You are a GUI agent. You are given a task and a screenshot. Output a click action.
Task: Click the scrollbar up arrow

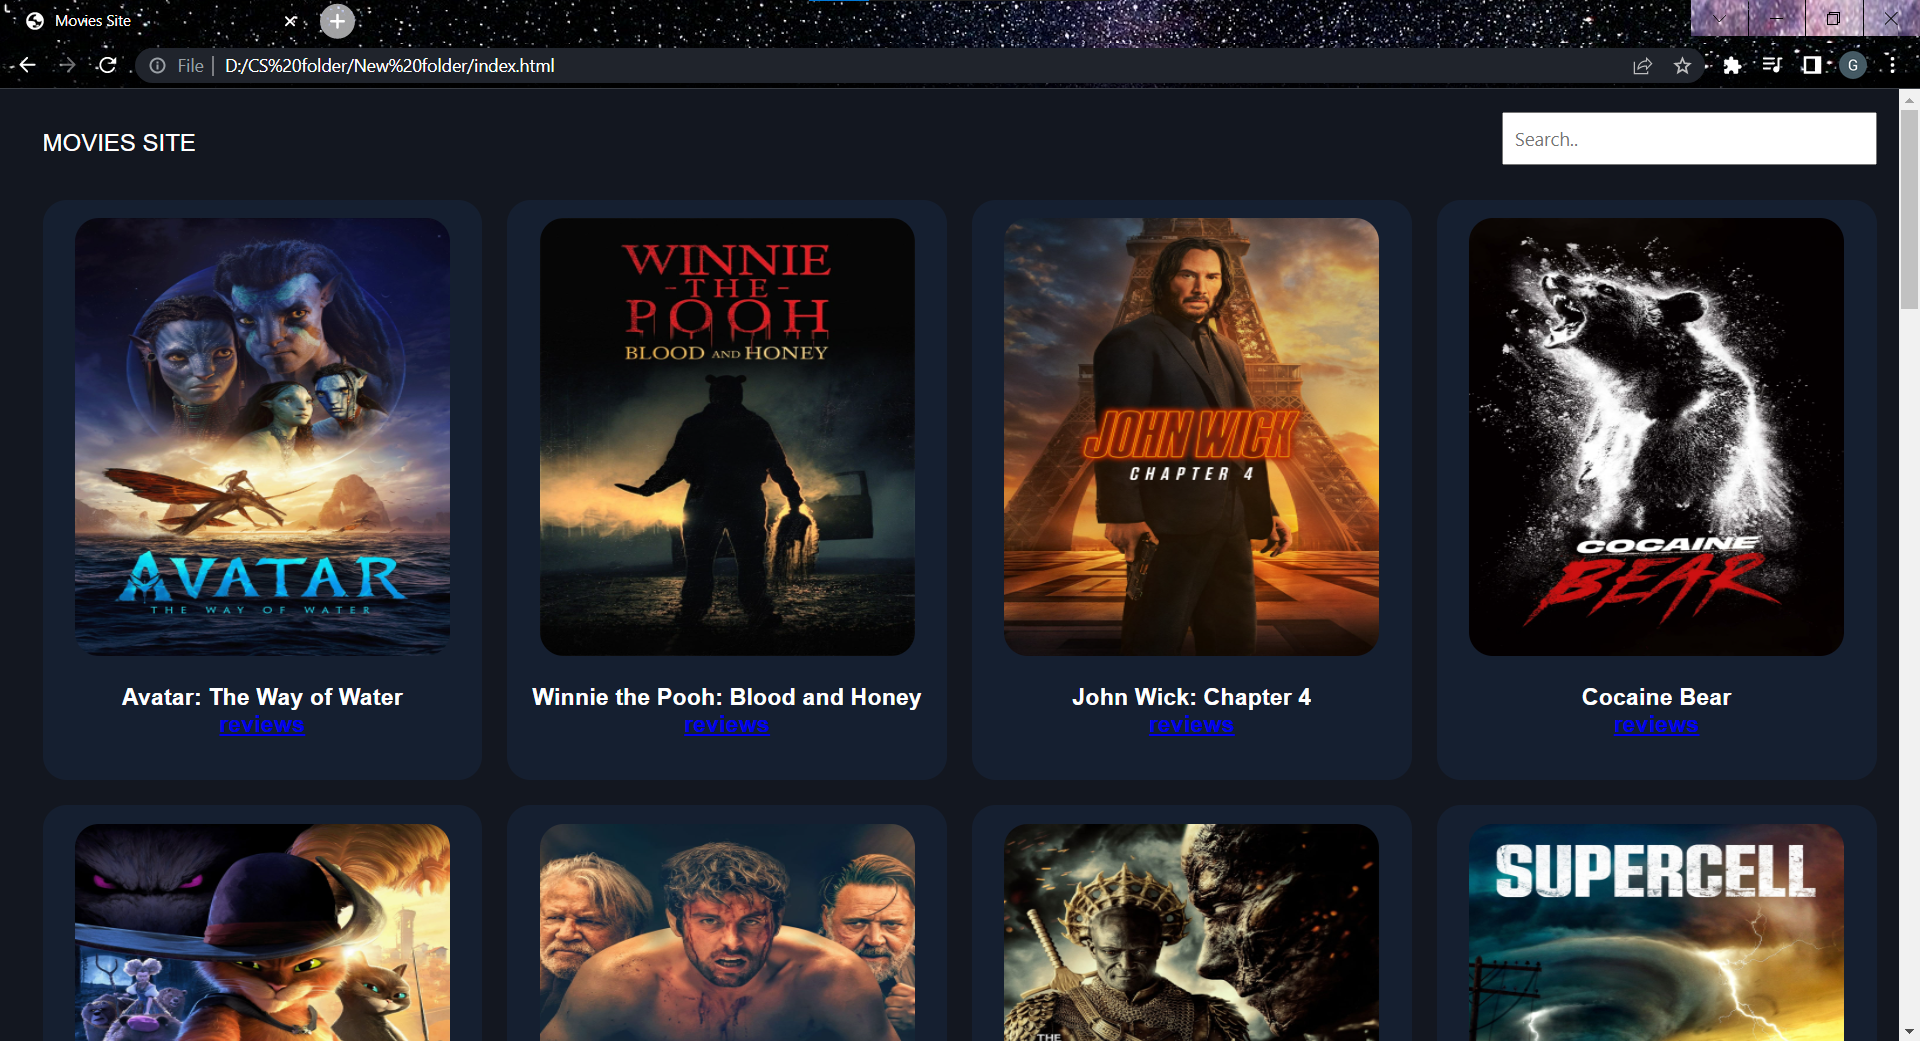pyautogui.click(x=1909, y=99)
